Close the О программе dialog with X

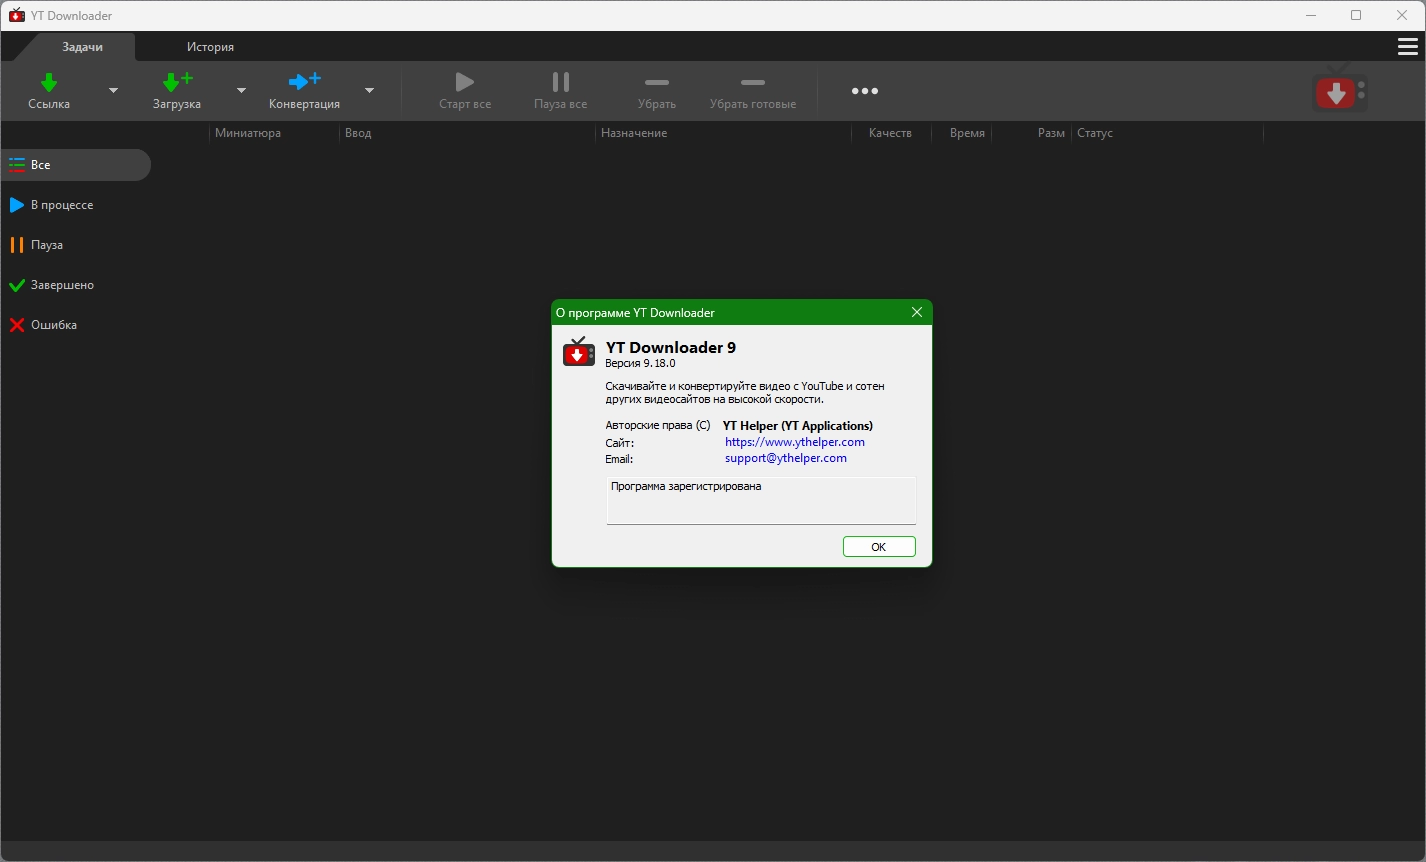[x=917, y=313]
